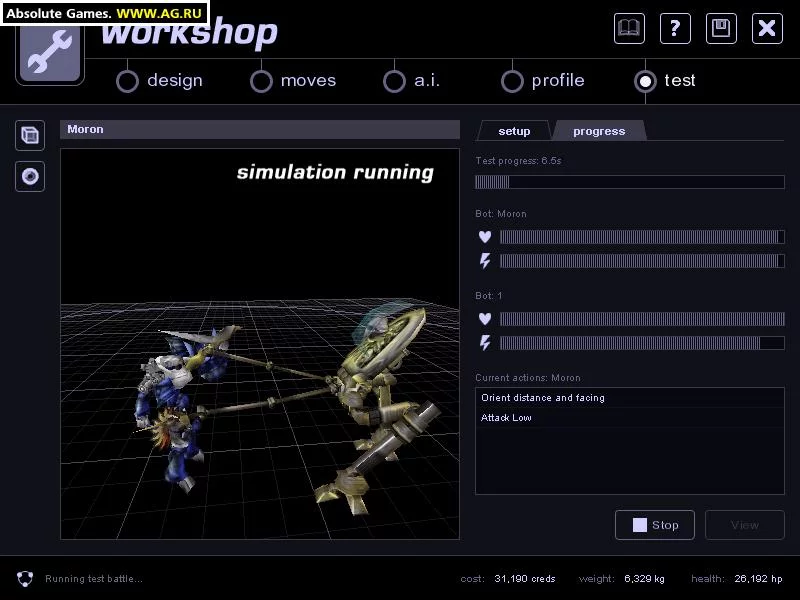Select the design stage radio button
Screen dimensions: 800x600
pos(127,81)
